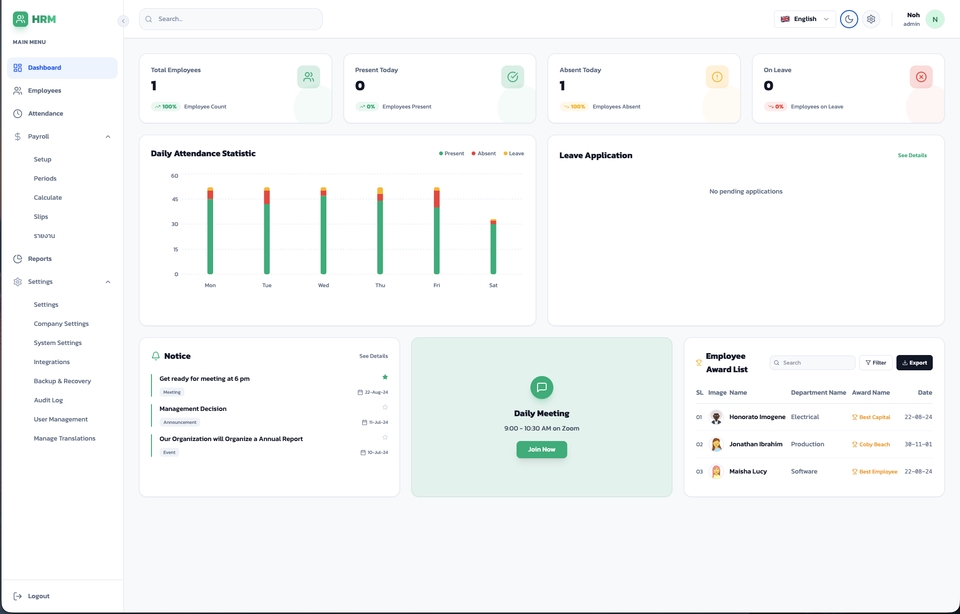Toggle dark mode with the moon icon

coord(848,19)
